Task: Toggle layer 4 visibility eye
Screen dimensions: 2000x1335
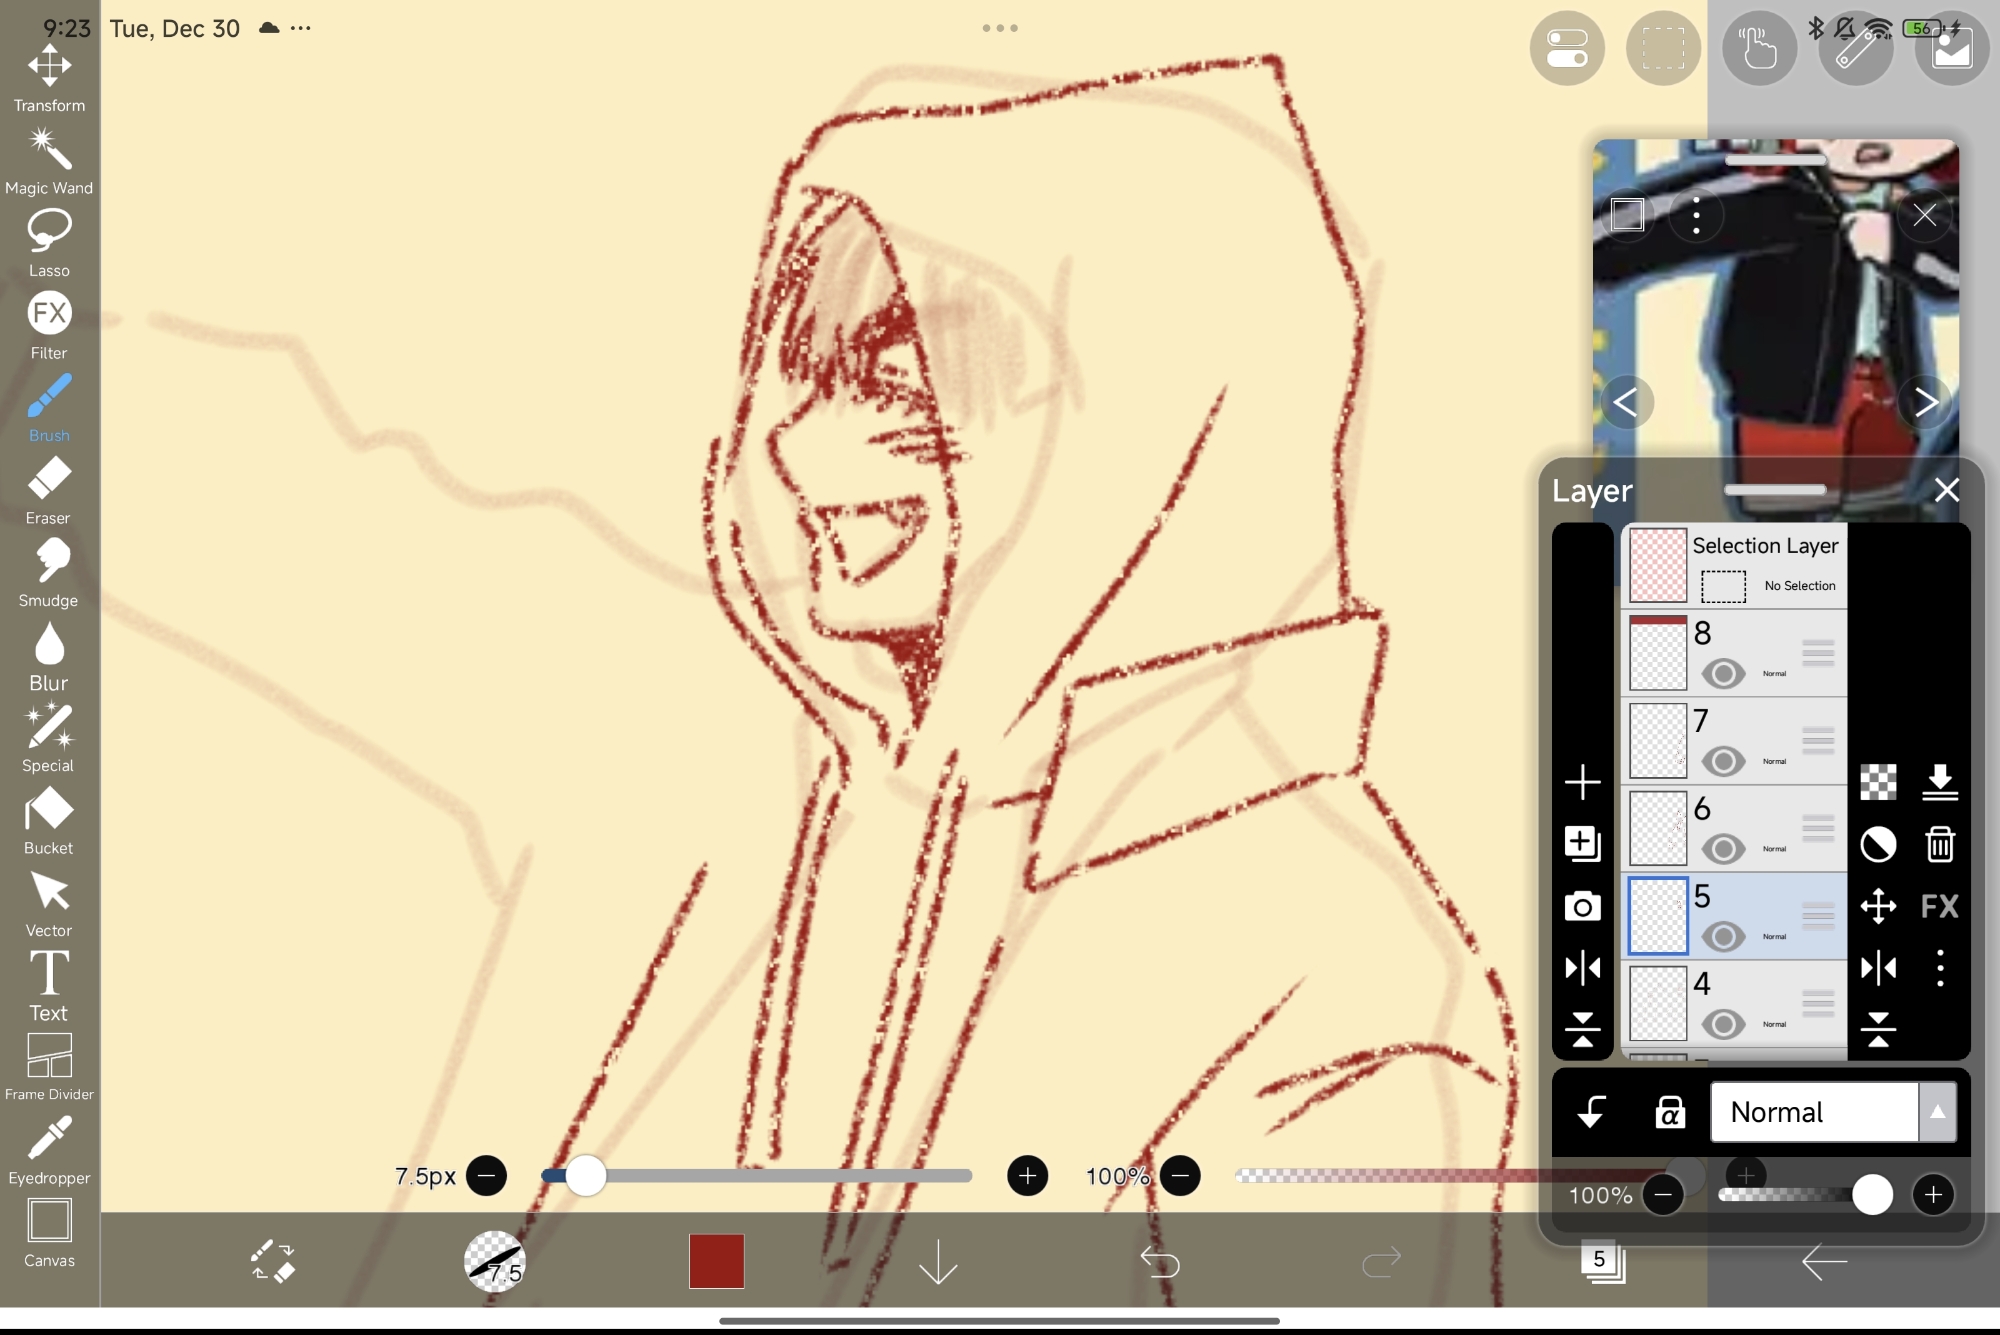Action: coord(1723,1025)
